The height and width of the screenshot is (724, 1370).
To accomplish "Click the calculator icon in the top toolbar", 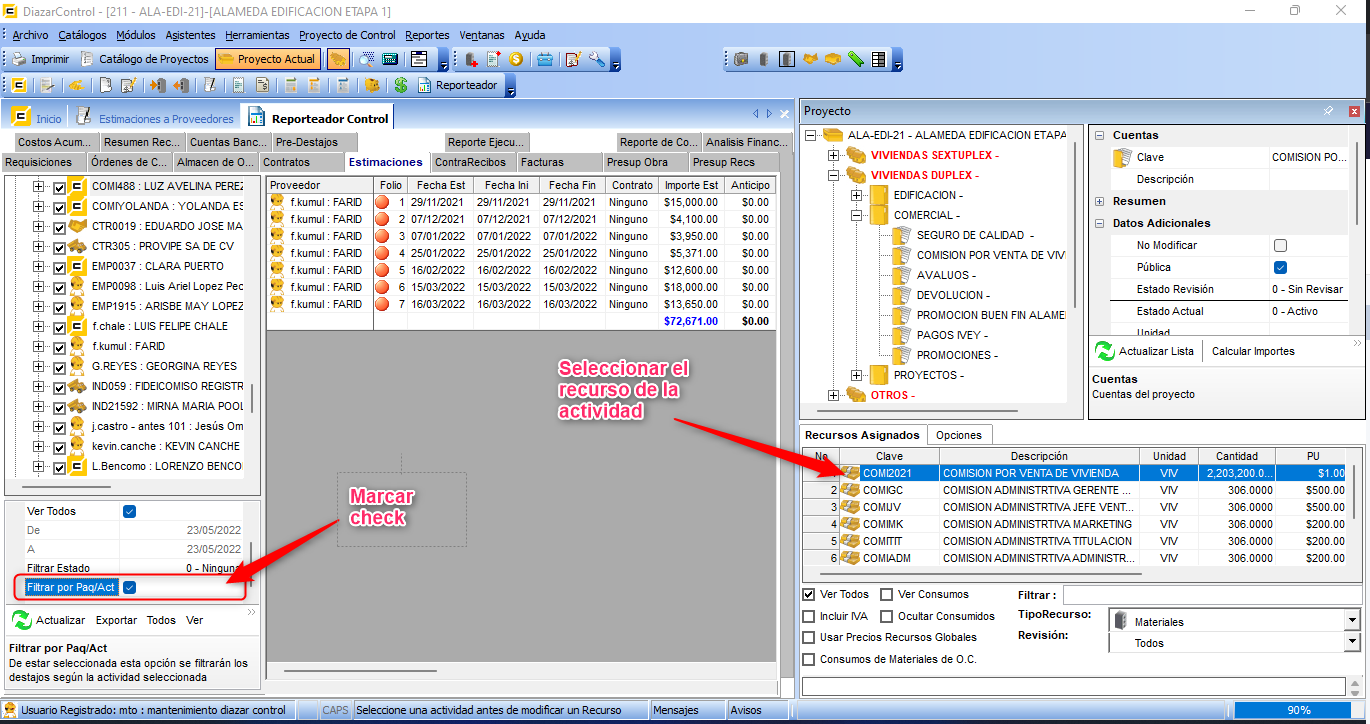I will 390,59.
